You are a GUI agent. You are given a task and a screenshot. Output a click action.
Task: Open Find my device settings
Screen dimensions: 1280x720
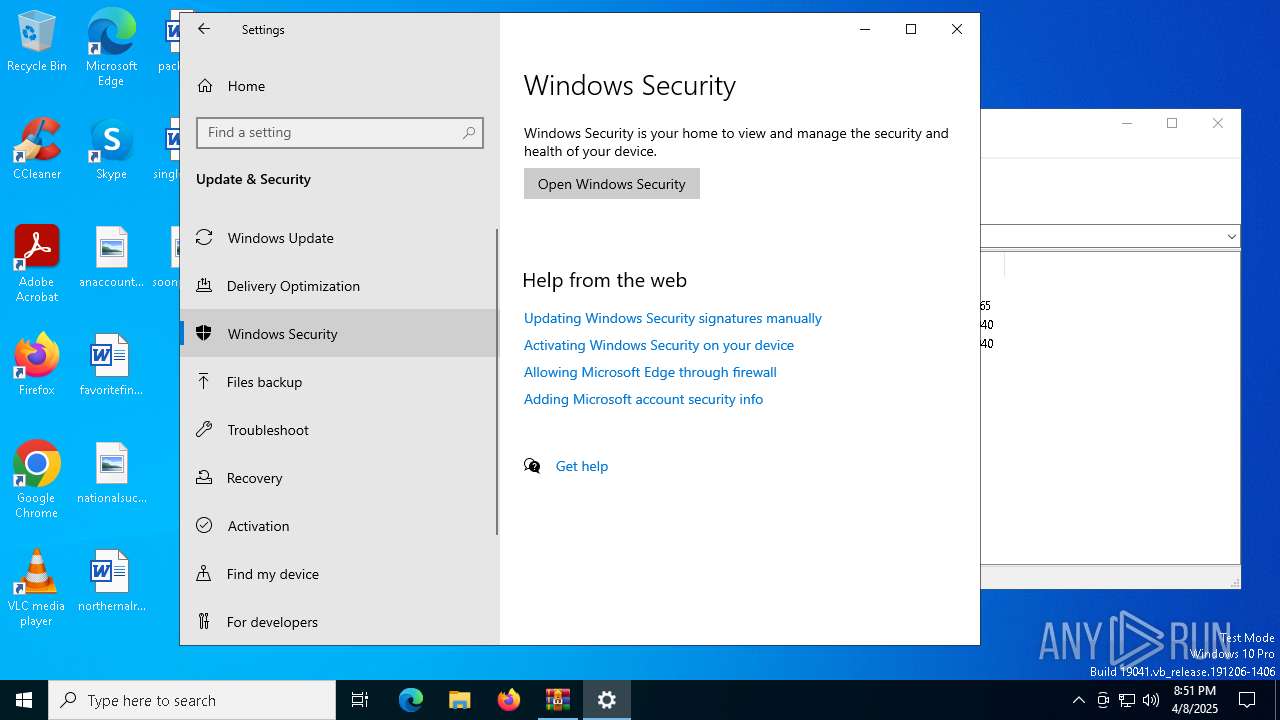click(x=339, y=574)
